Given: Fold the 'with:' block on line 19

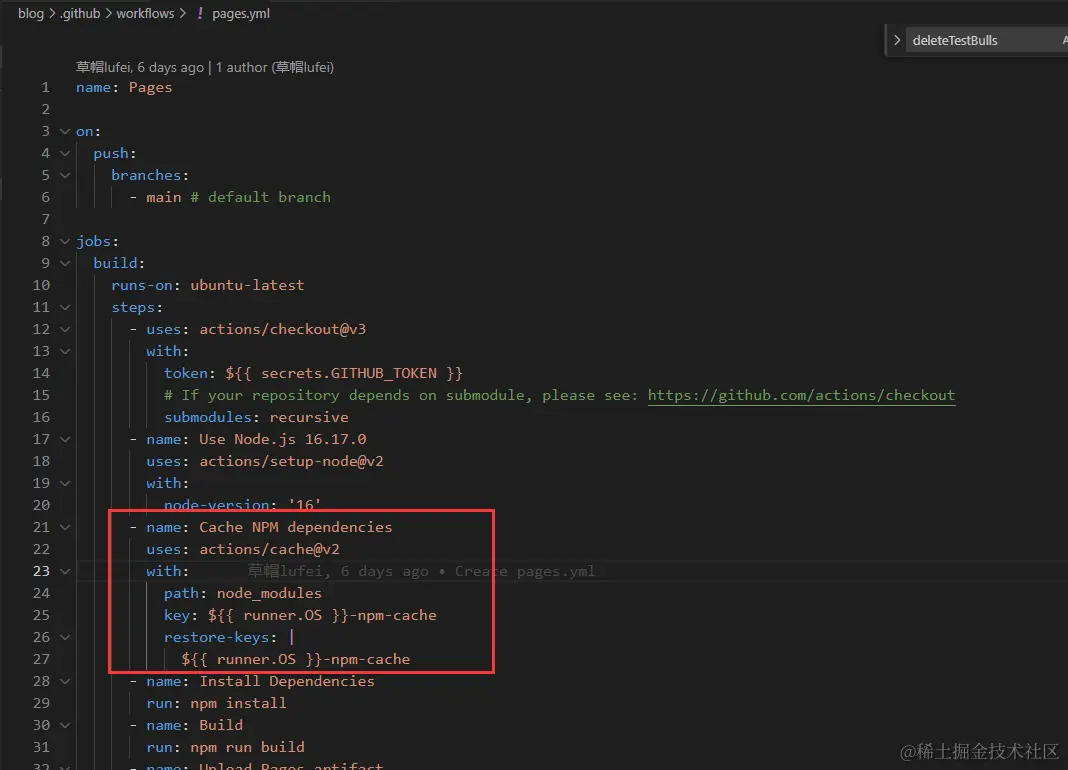Looking at the screenshot, I should [65, 483].
